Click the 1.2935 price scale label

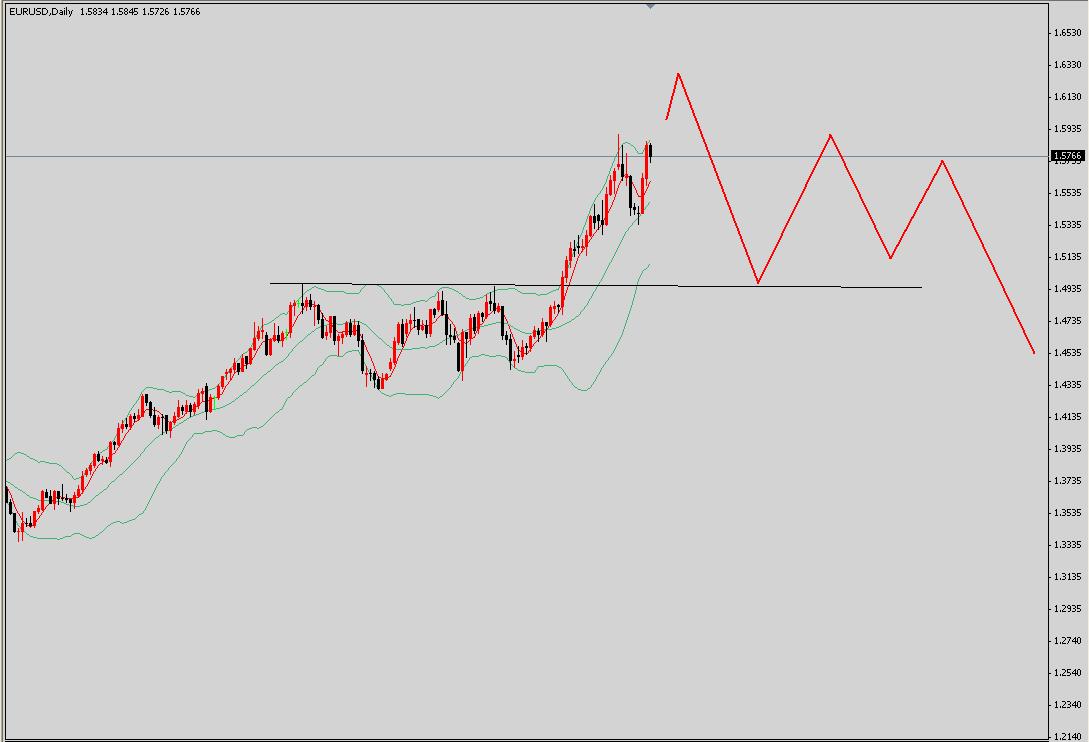click(1068, 609)
